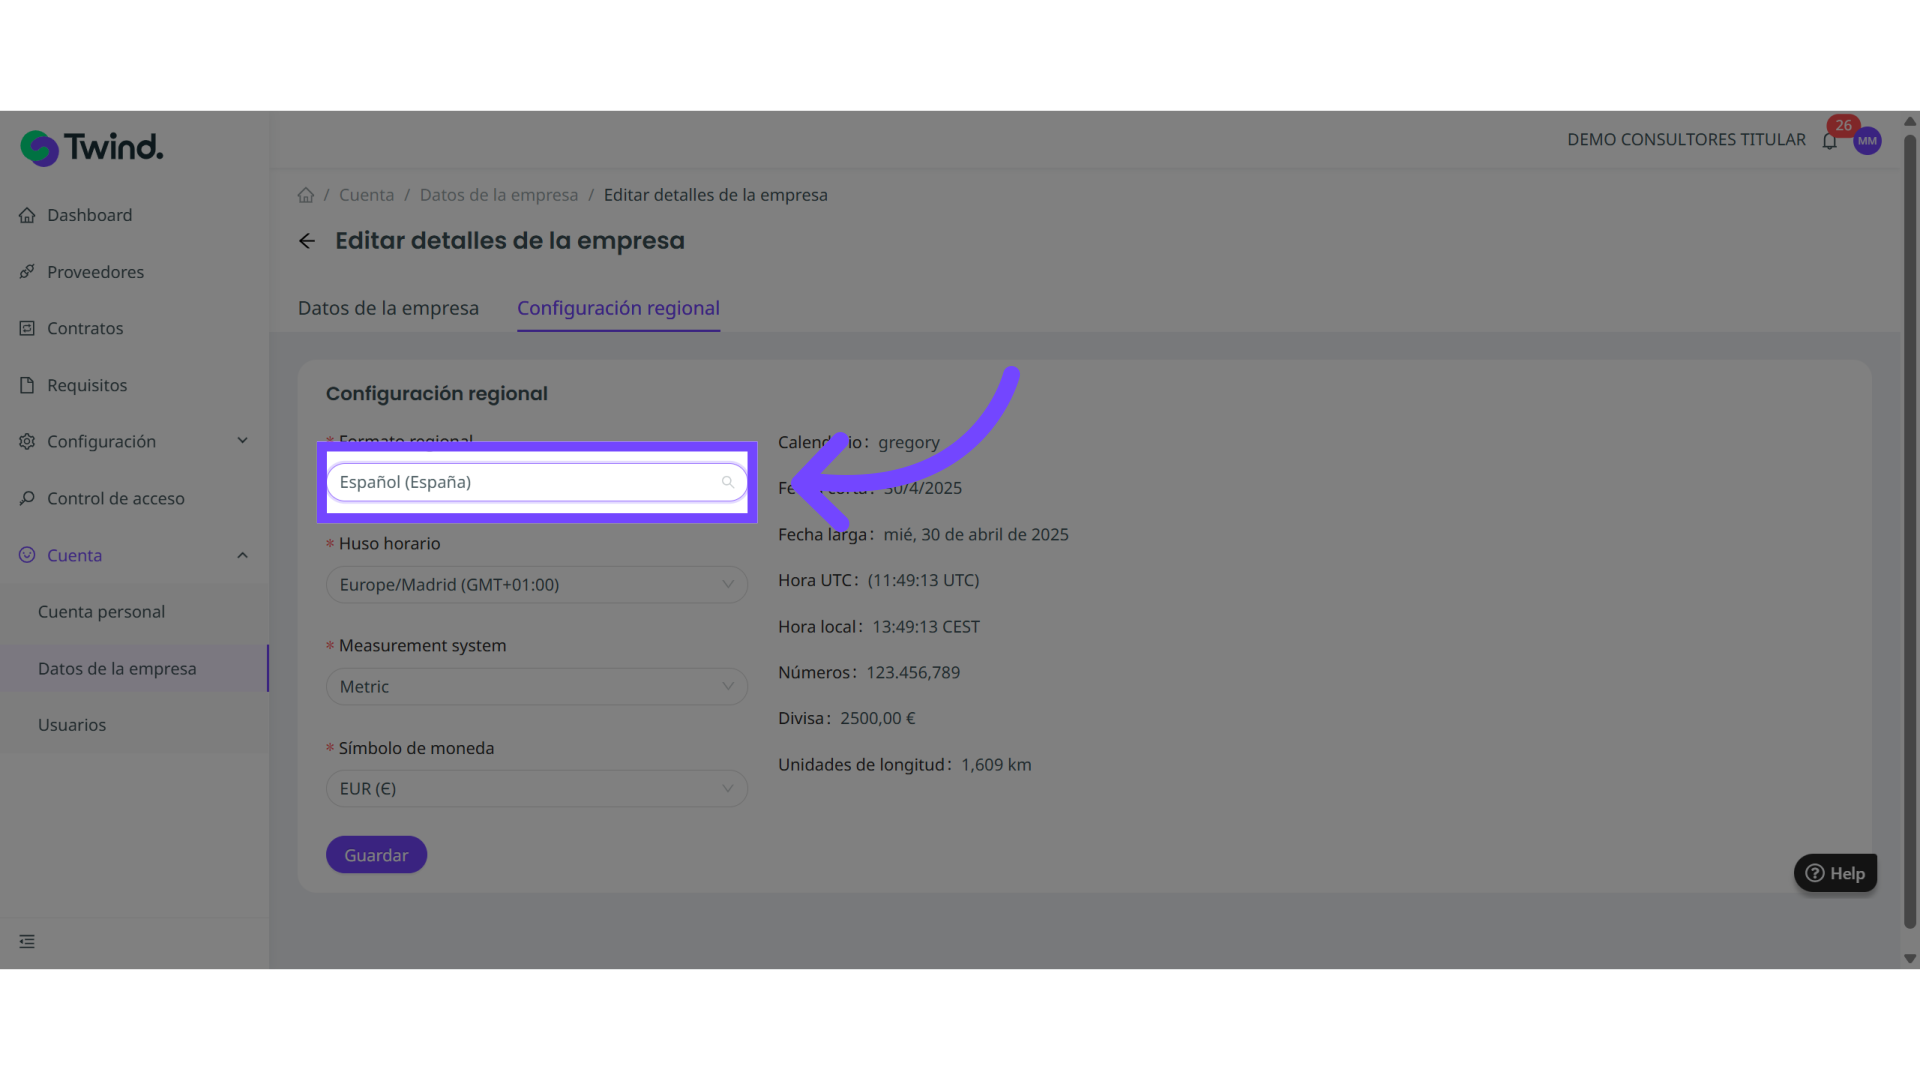
Task: Click the scrollbar down arrow
Action: (x=1910, y=959)
